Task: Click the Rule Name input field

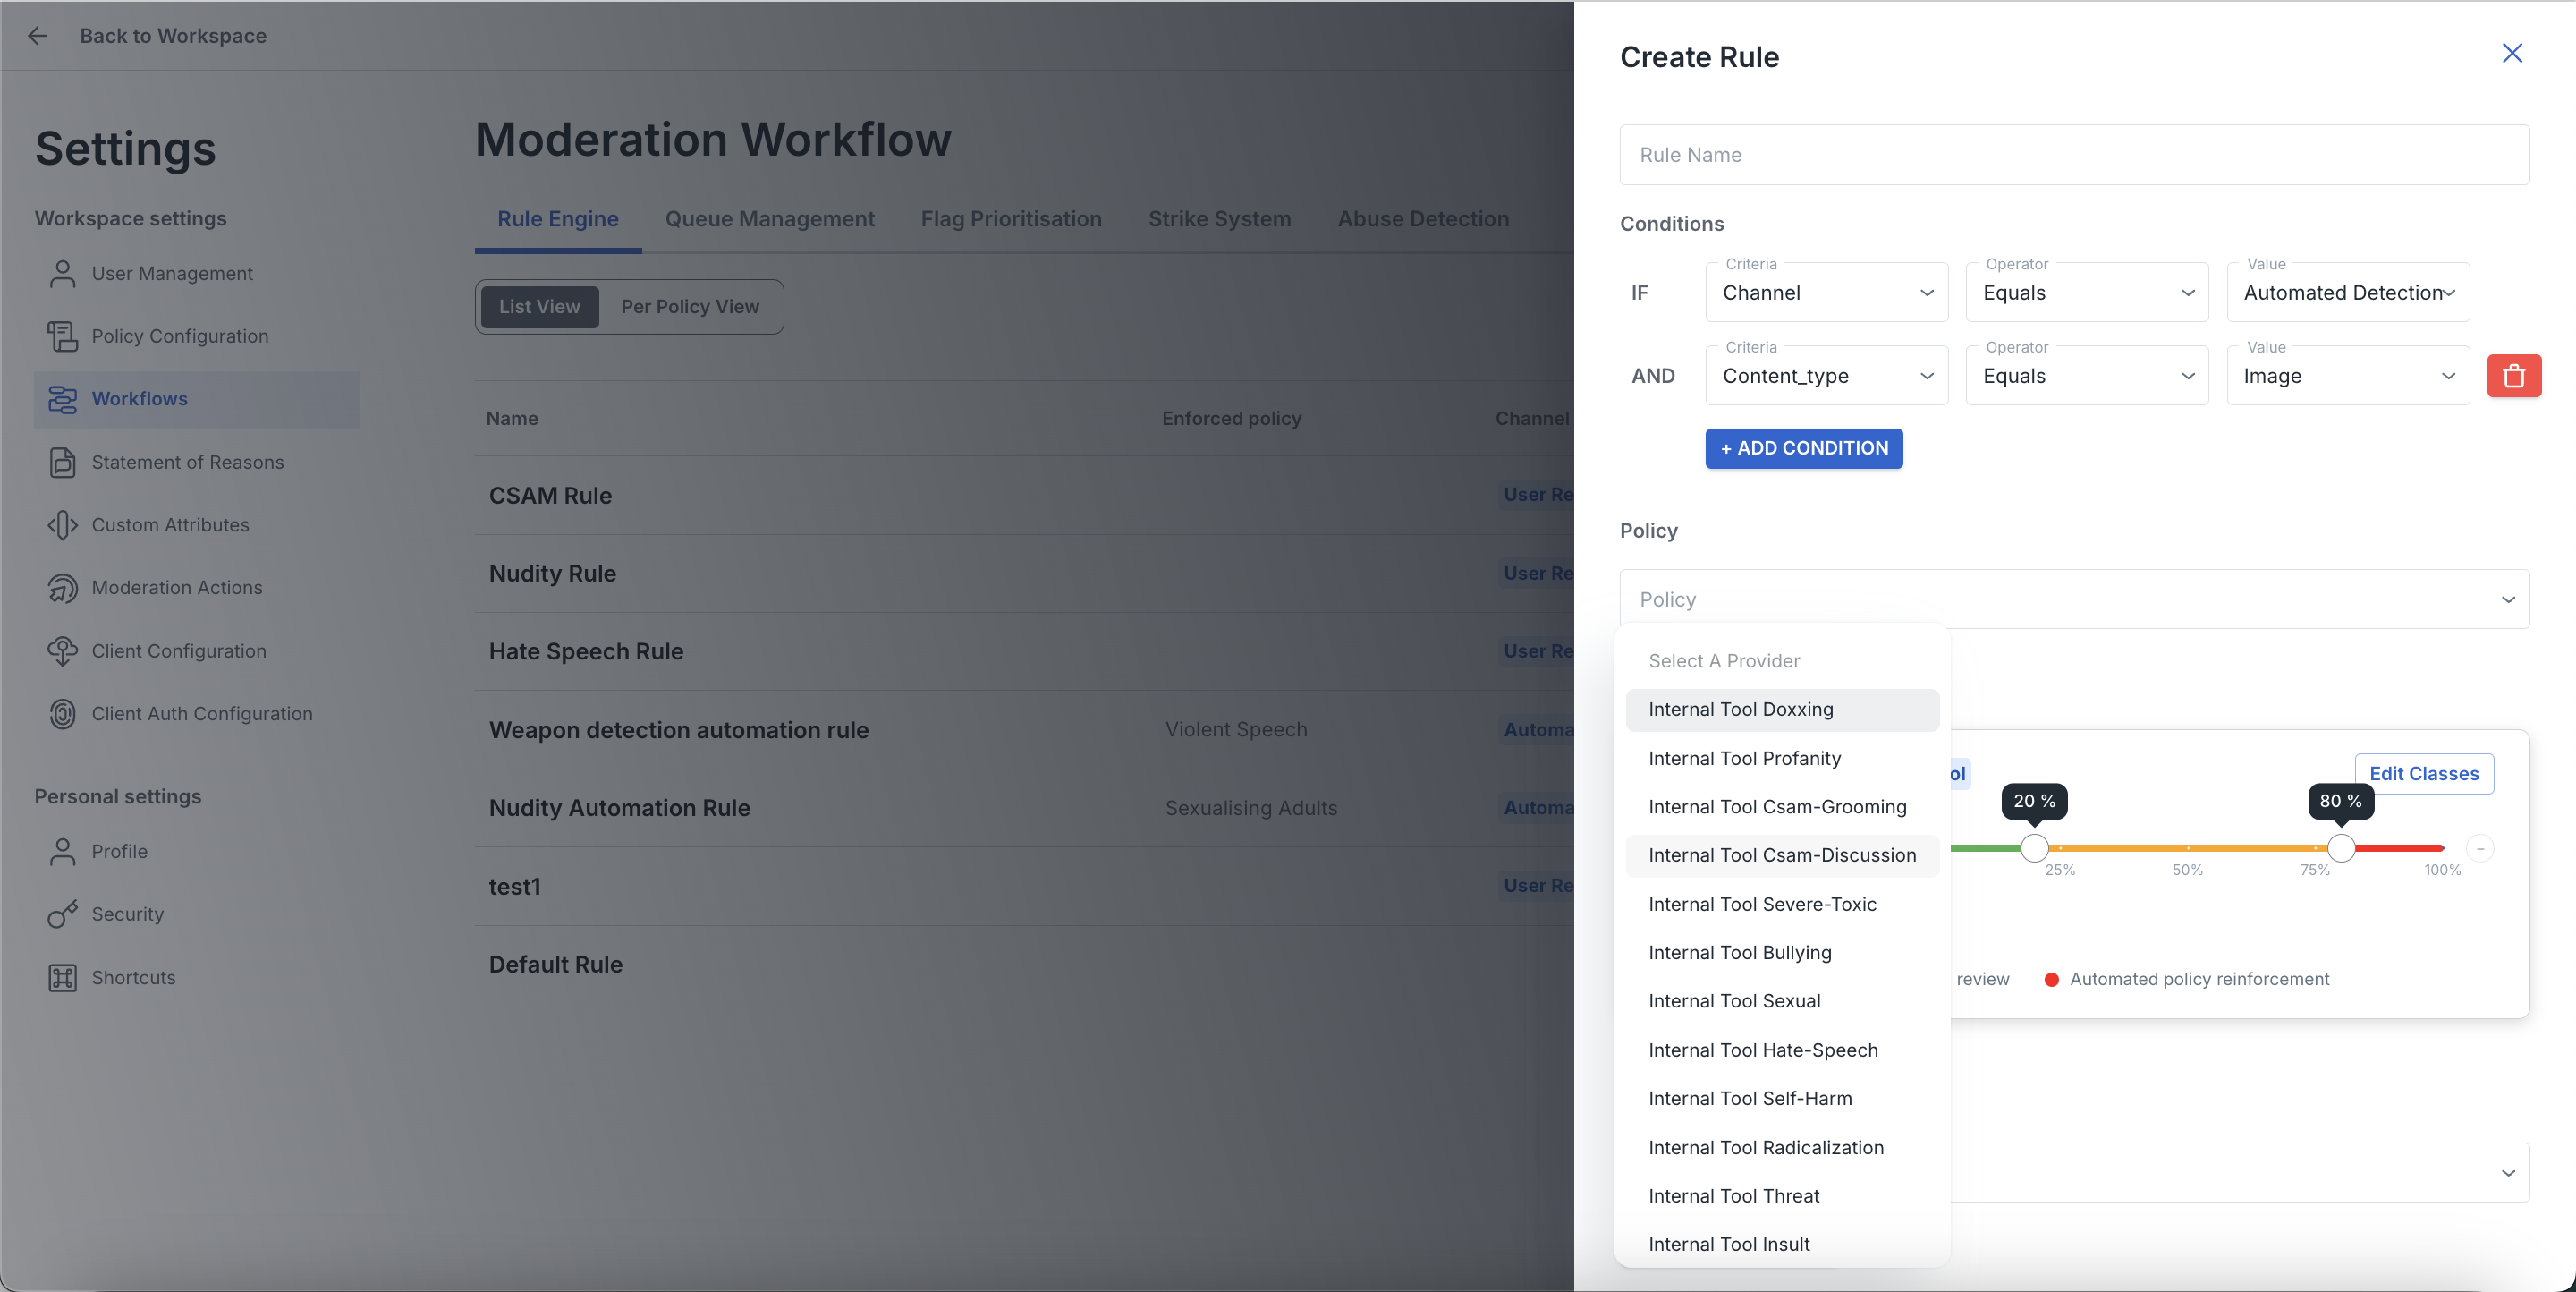Action: (2074, 155)
